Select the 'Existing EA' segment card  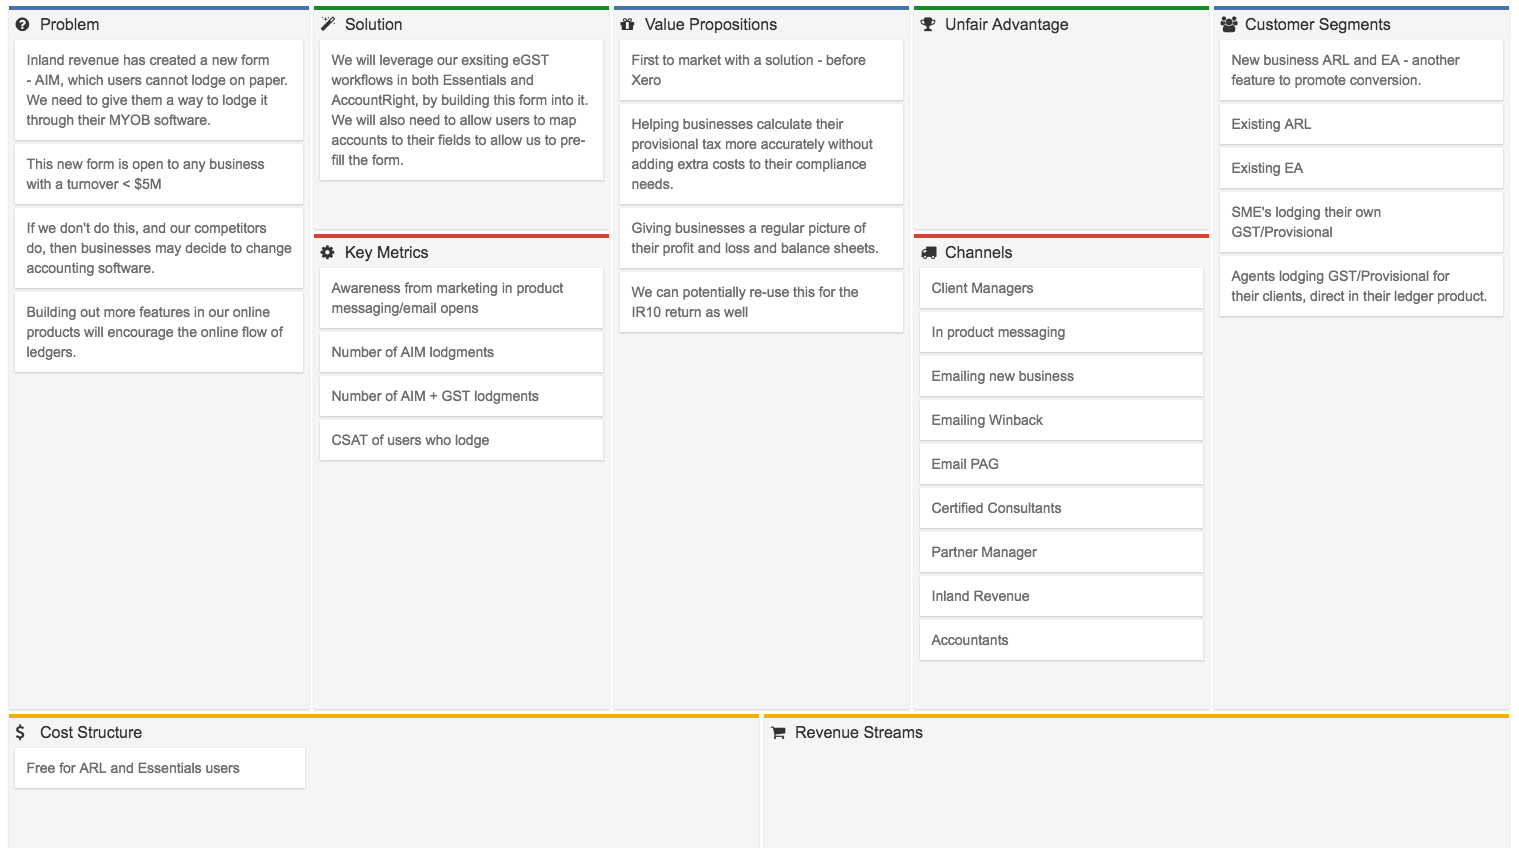tap(1361, 168)
